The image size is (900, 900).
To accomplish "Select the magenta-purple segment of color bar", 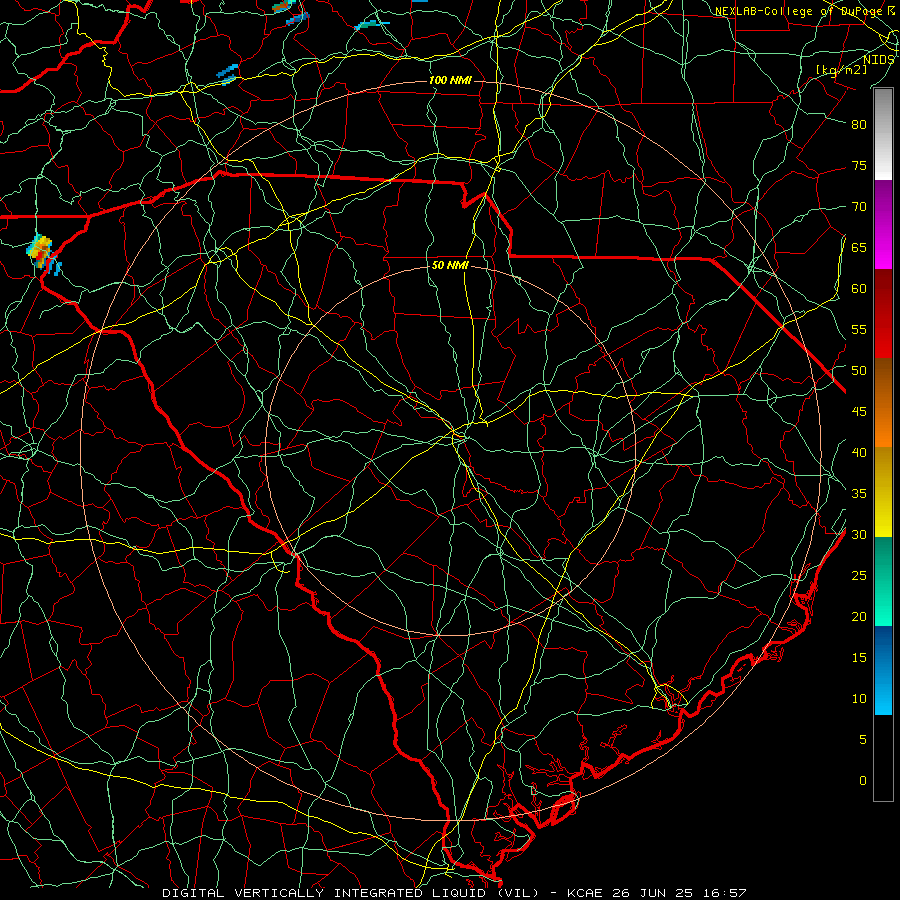I will [883, 224].
